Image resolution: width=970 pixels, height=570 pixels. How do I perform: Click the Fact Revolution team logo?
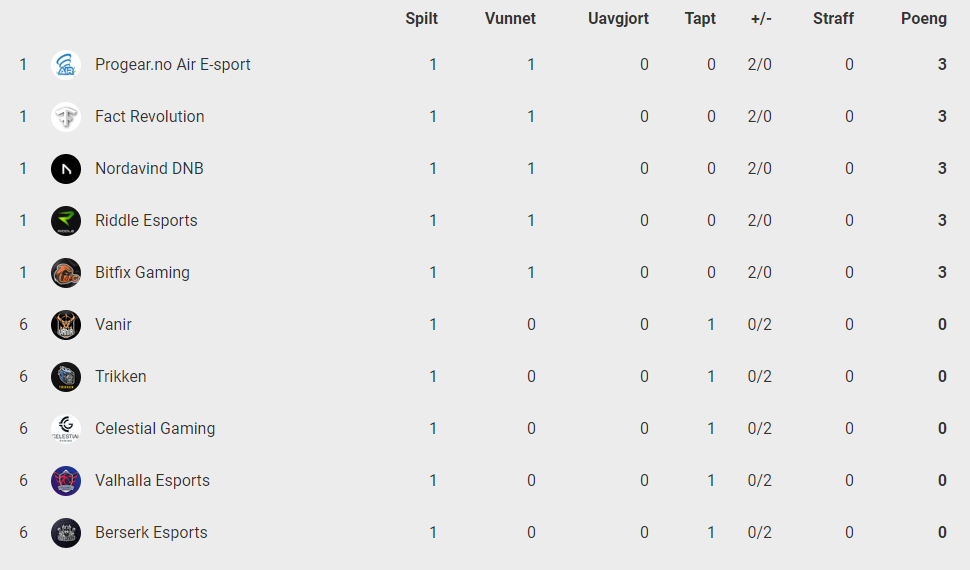[x=66, y=117]
